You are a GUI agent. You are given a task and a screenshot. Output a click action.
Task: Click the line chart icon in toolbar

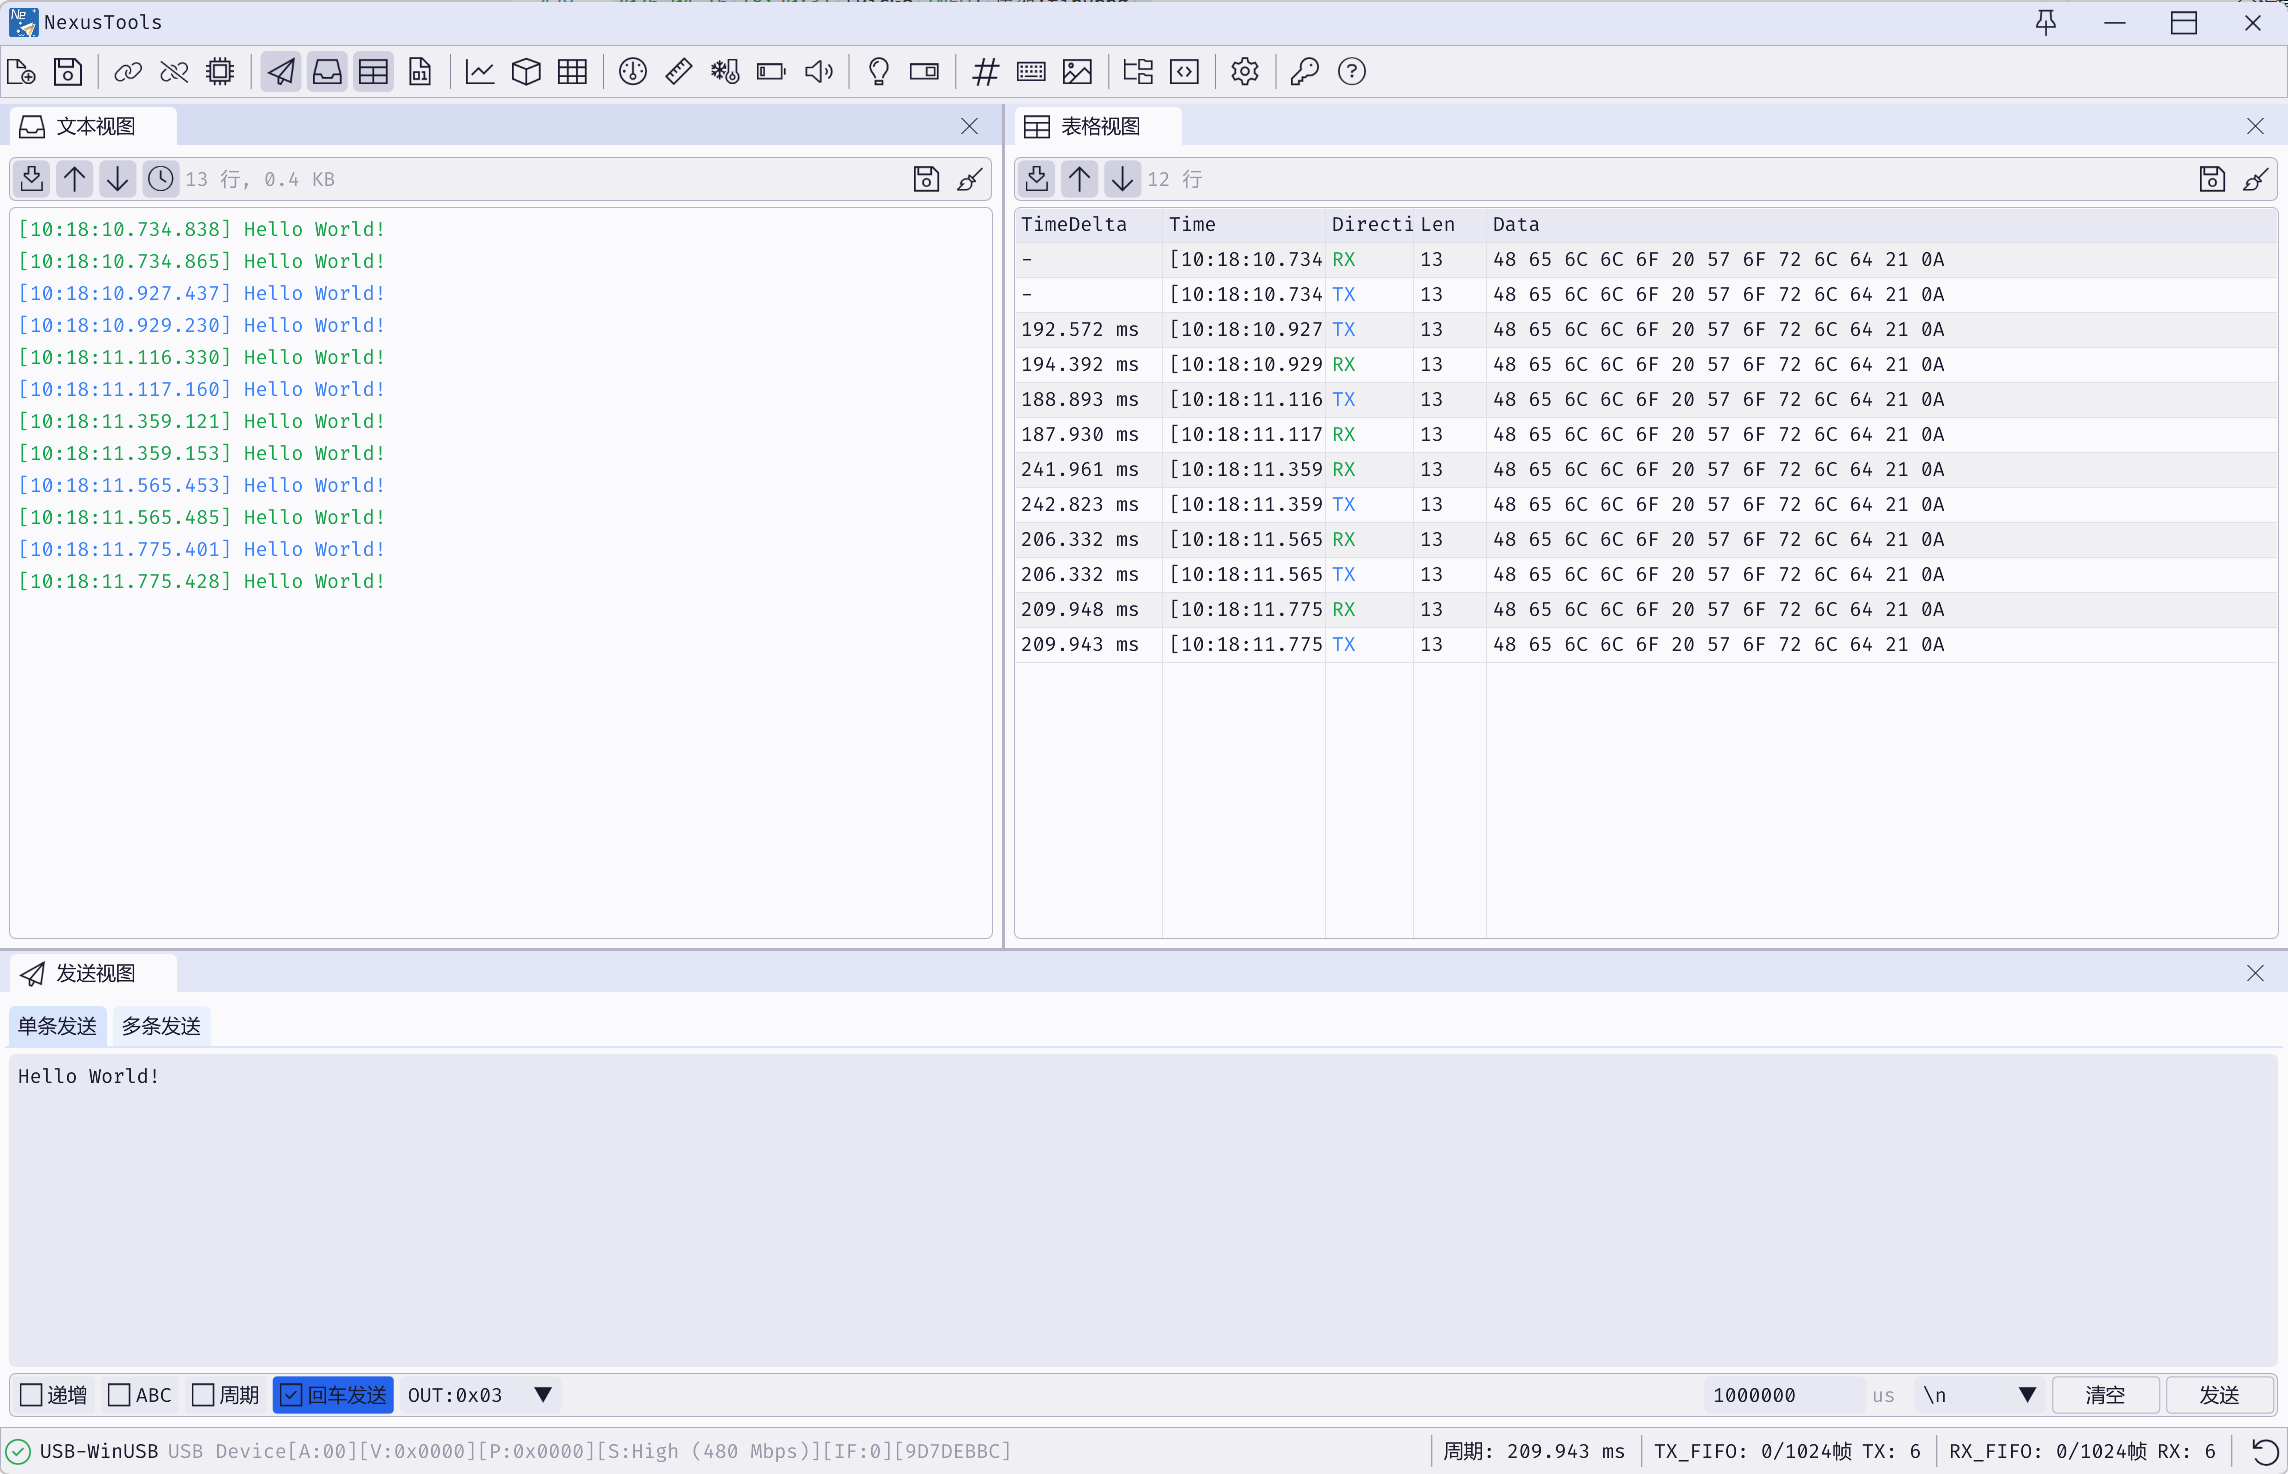(x=480, y=72)
